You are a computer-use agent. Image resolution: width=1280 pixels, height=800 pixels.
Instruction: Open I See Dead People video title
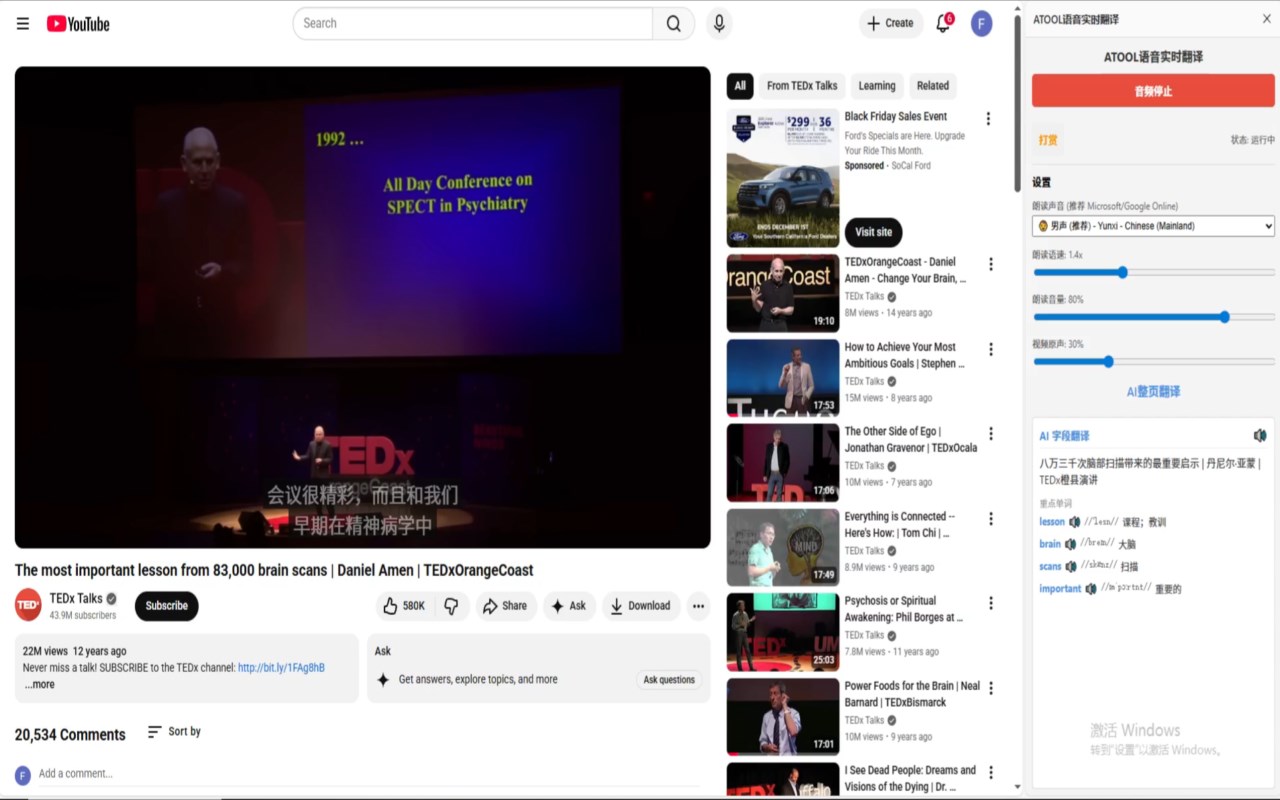pos(910,778)
